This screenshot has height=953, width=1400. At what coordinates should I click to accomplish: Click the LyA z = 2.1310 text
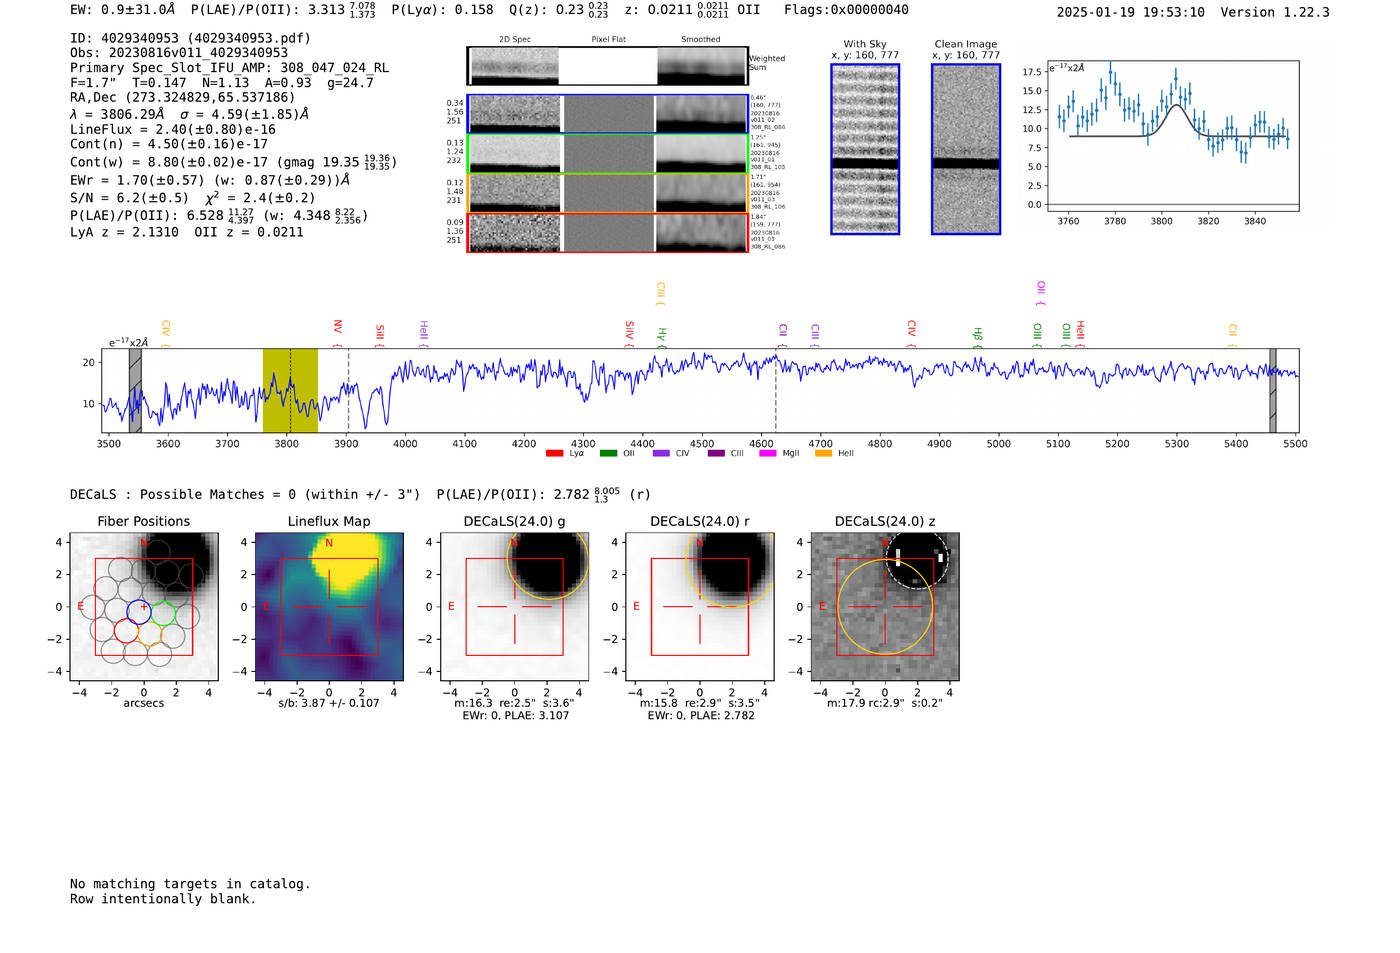point(124,232)
